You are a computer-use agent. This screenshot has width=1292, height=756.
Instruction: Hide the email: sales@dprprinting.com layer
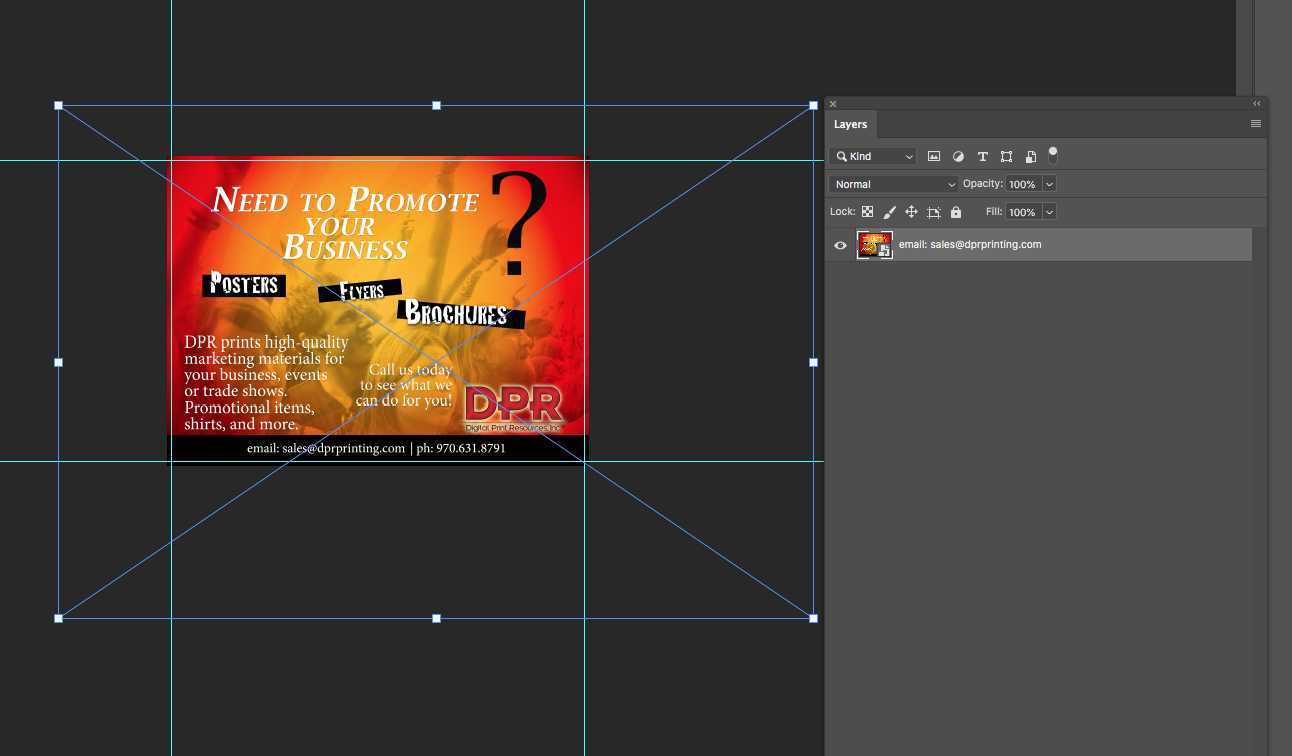pyautogui.click(x=840, y=245)
